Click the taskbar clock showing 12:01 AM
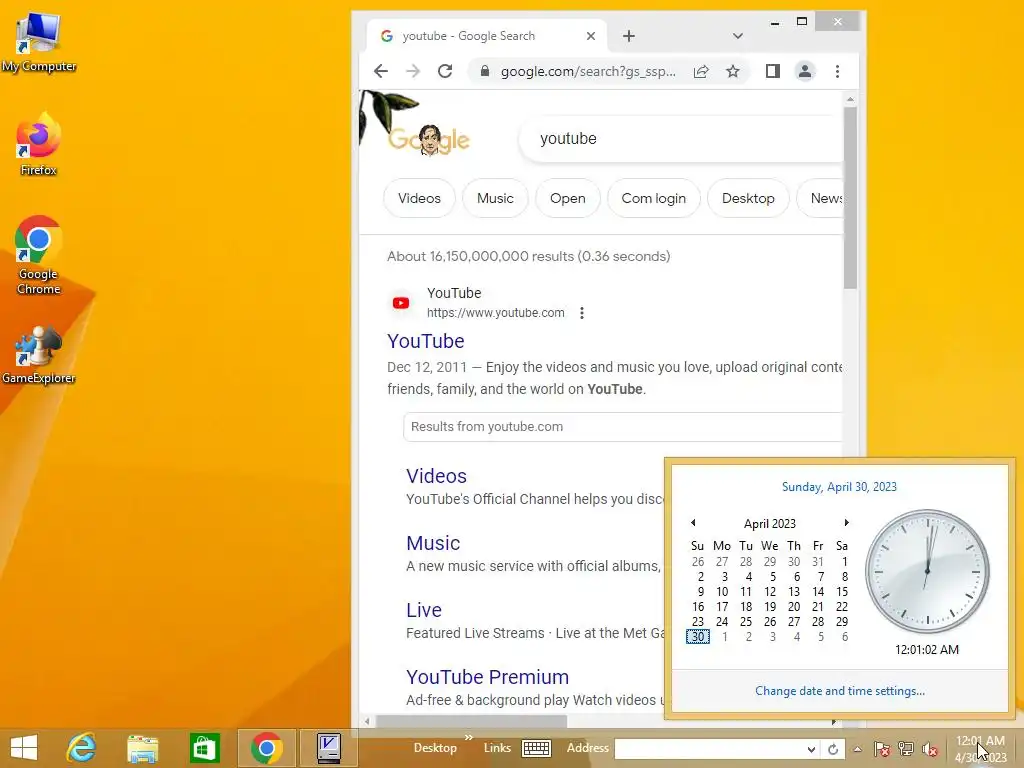Viewport: 1024px width, 768px height. tap(980, 748)
